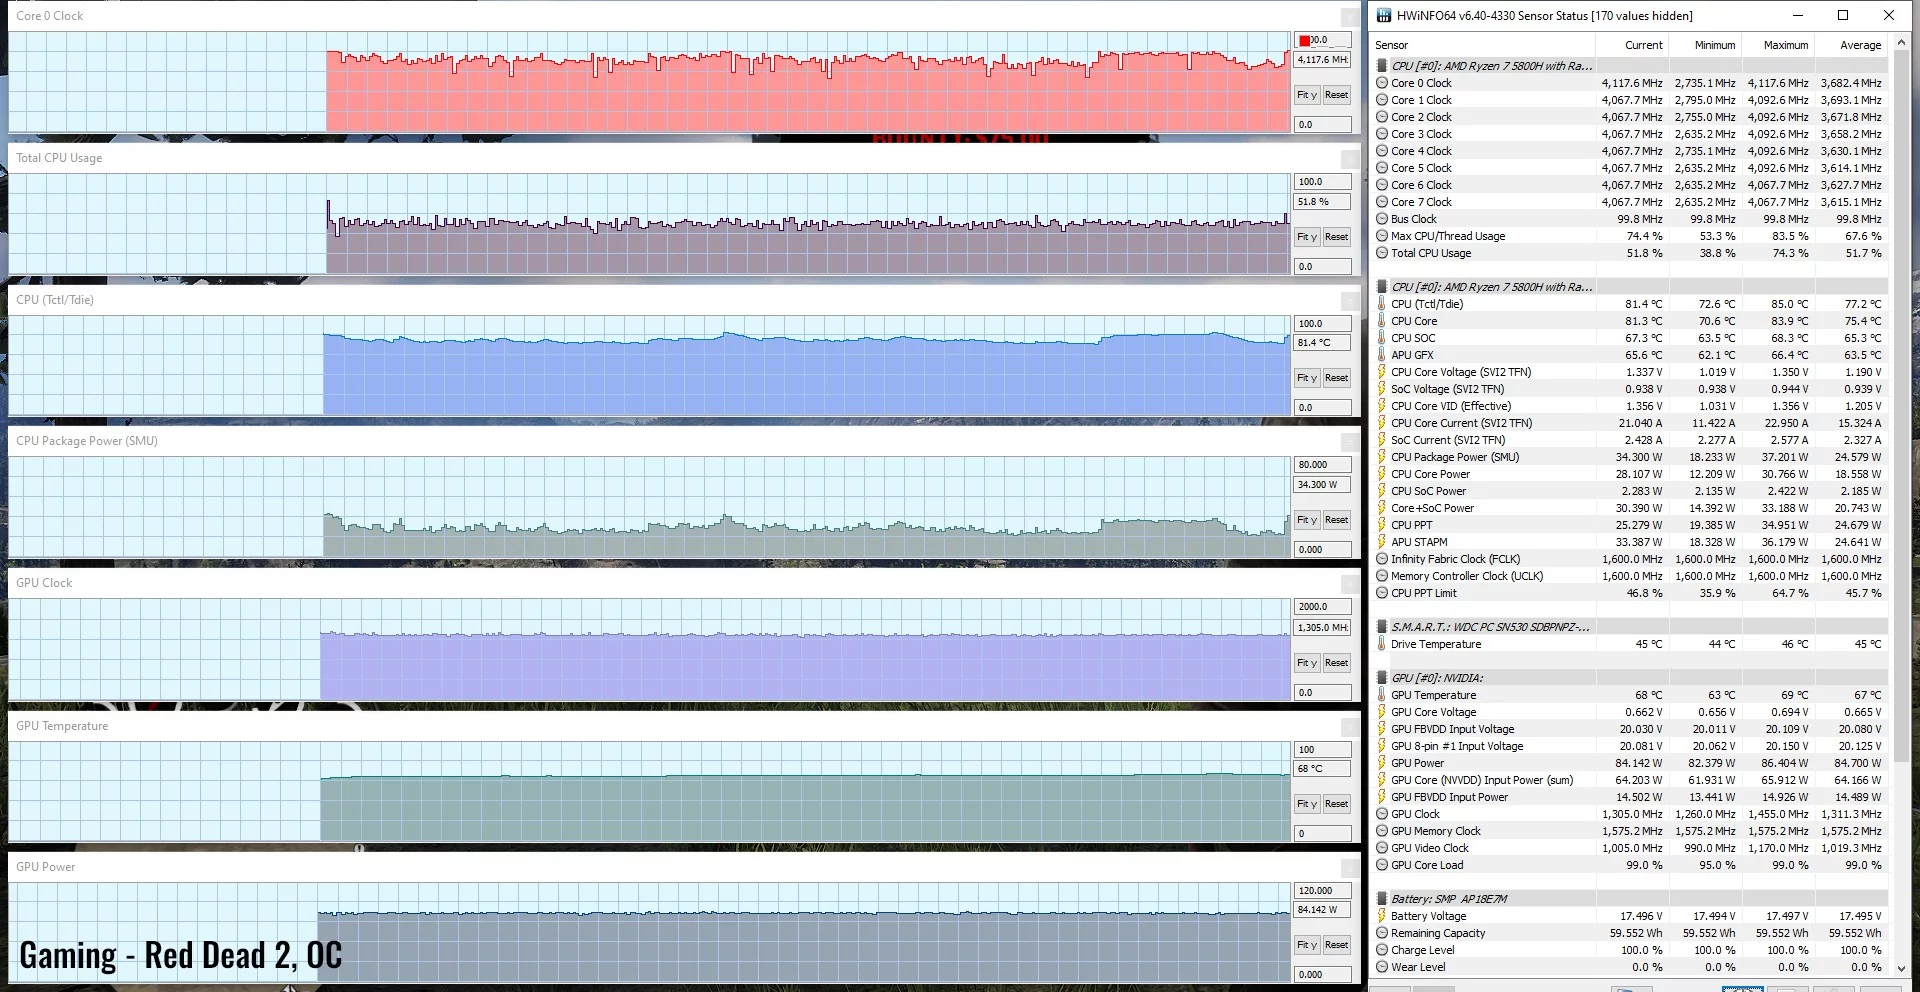Click the Maximum column header
The width and height of the screenshot is (1920, 992).
[1785, 45]
